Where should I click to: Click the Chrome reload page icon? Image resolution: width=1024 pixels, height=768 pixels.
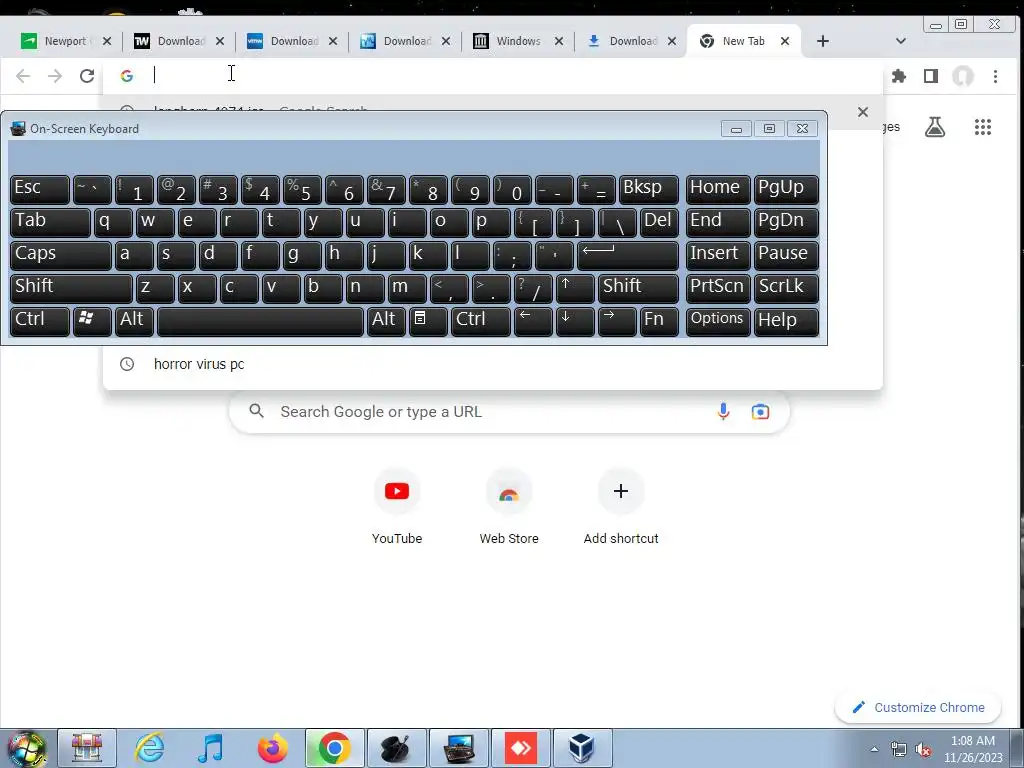point(87,76)
